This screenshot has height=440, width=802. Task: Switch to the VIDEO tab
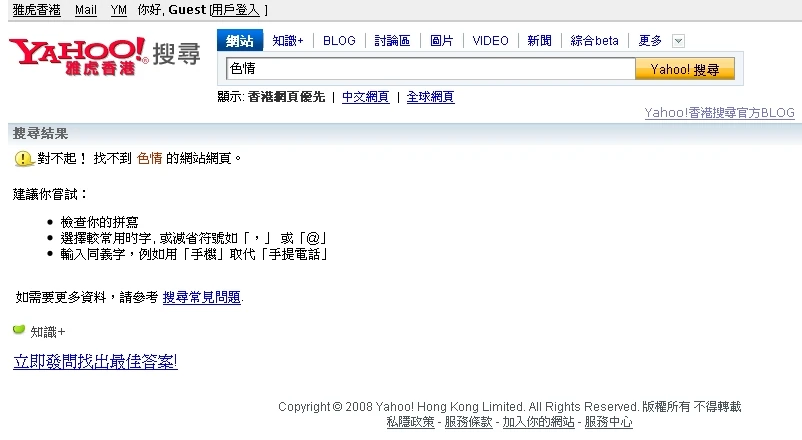coord(491,41)
